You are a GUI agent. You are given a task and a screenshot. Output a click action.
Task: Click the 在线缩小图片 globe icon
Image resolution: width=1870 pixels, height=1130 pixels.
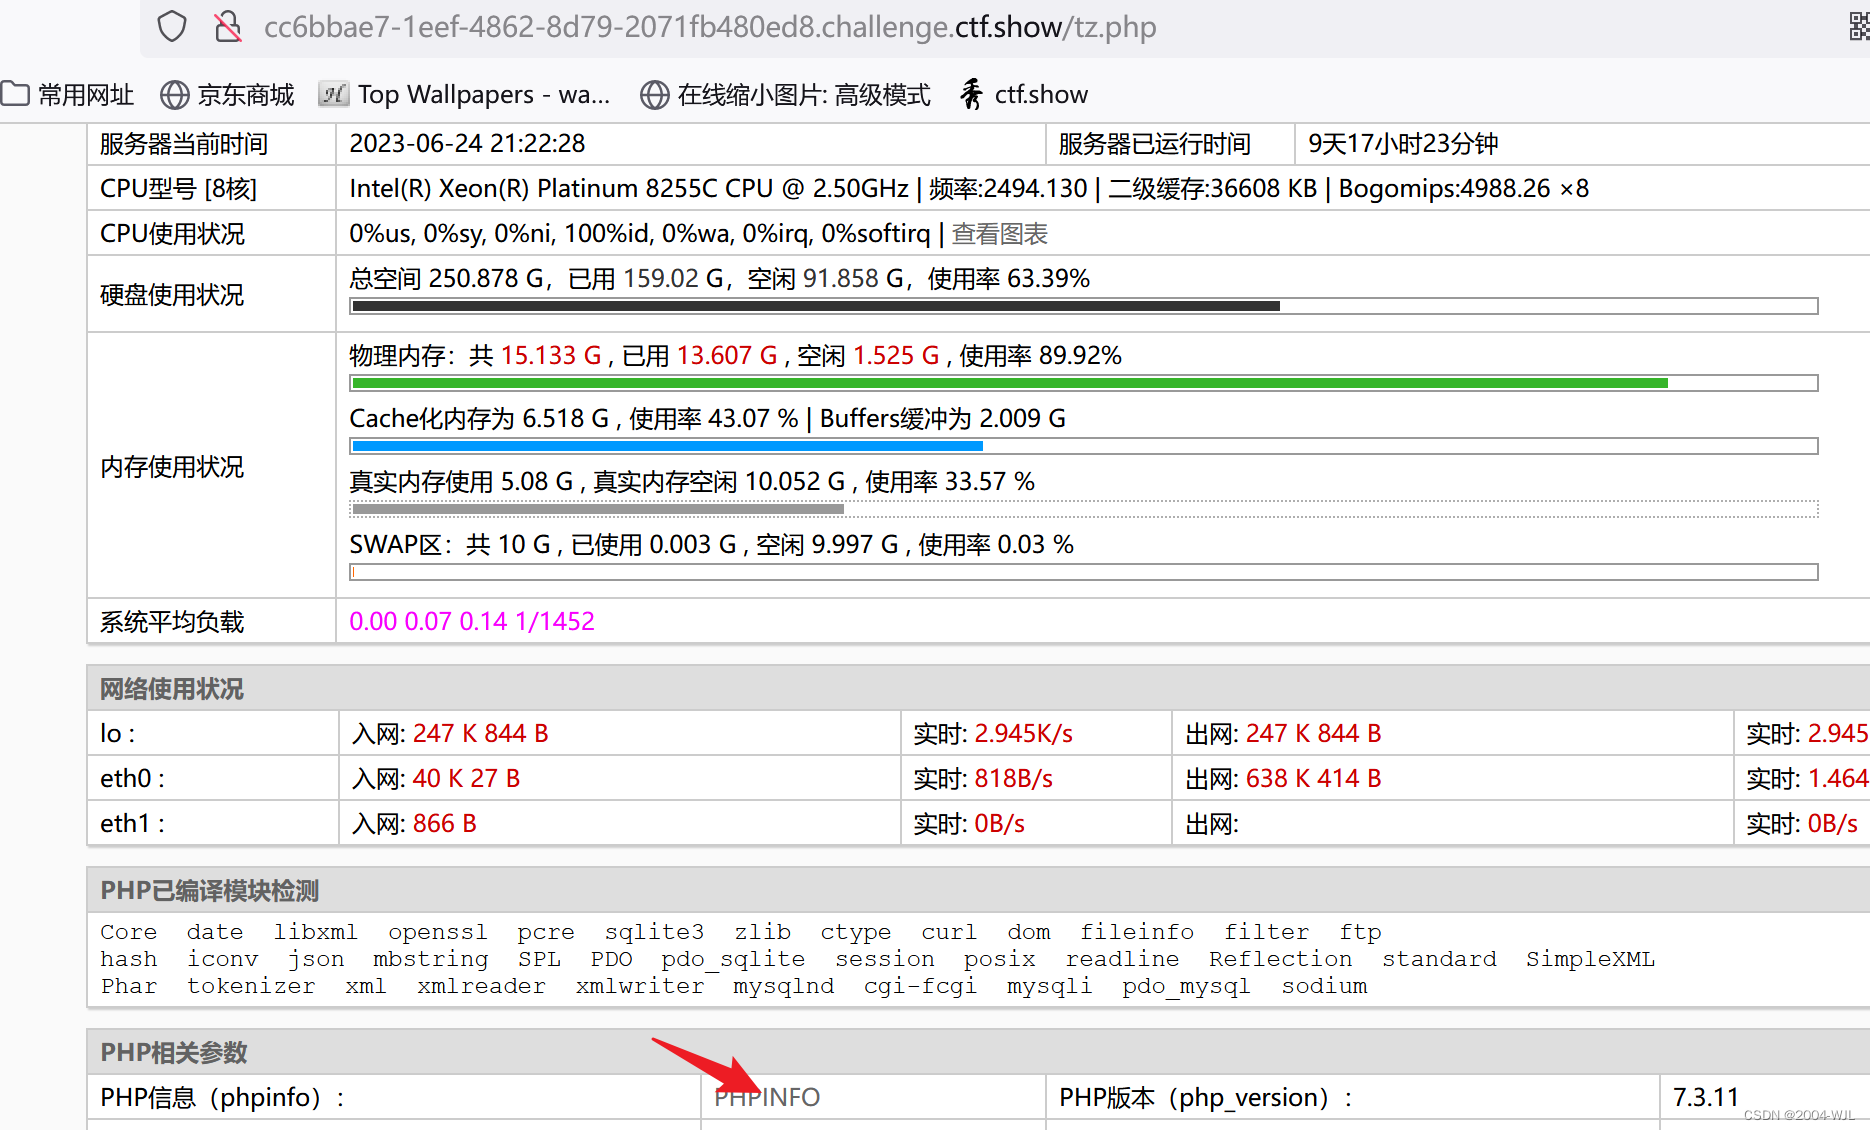655,95
